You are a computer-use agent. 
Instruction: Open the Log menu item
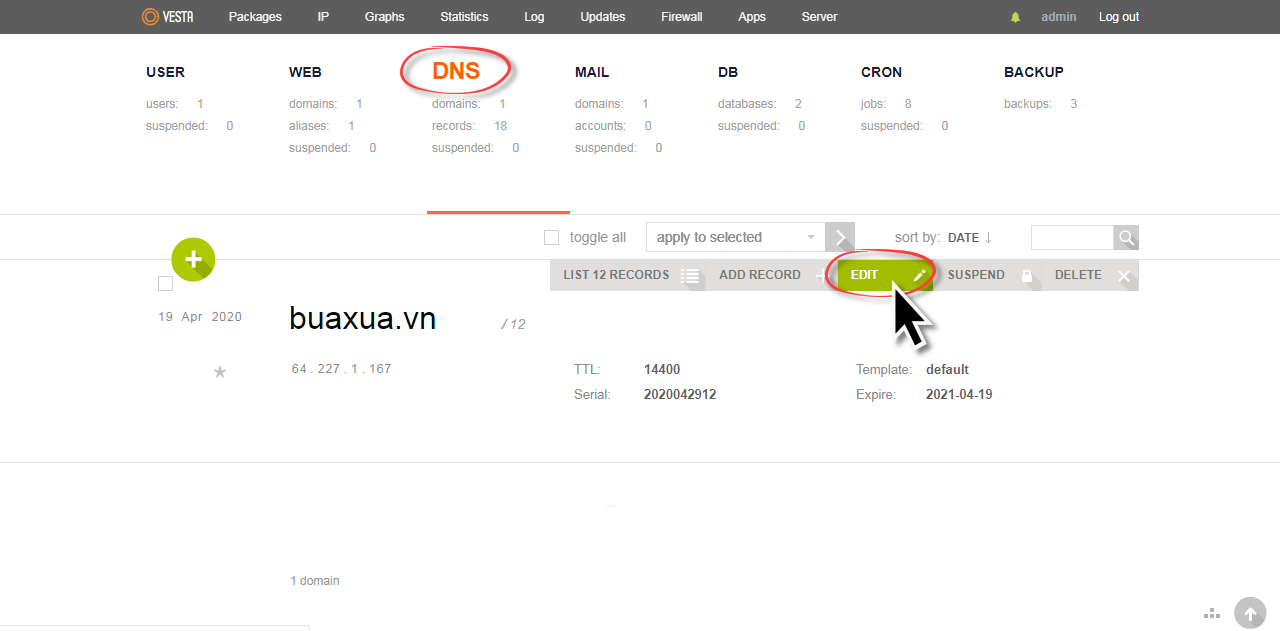point(534,17)
